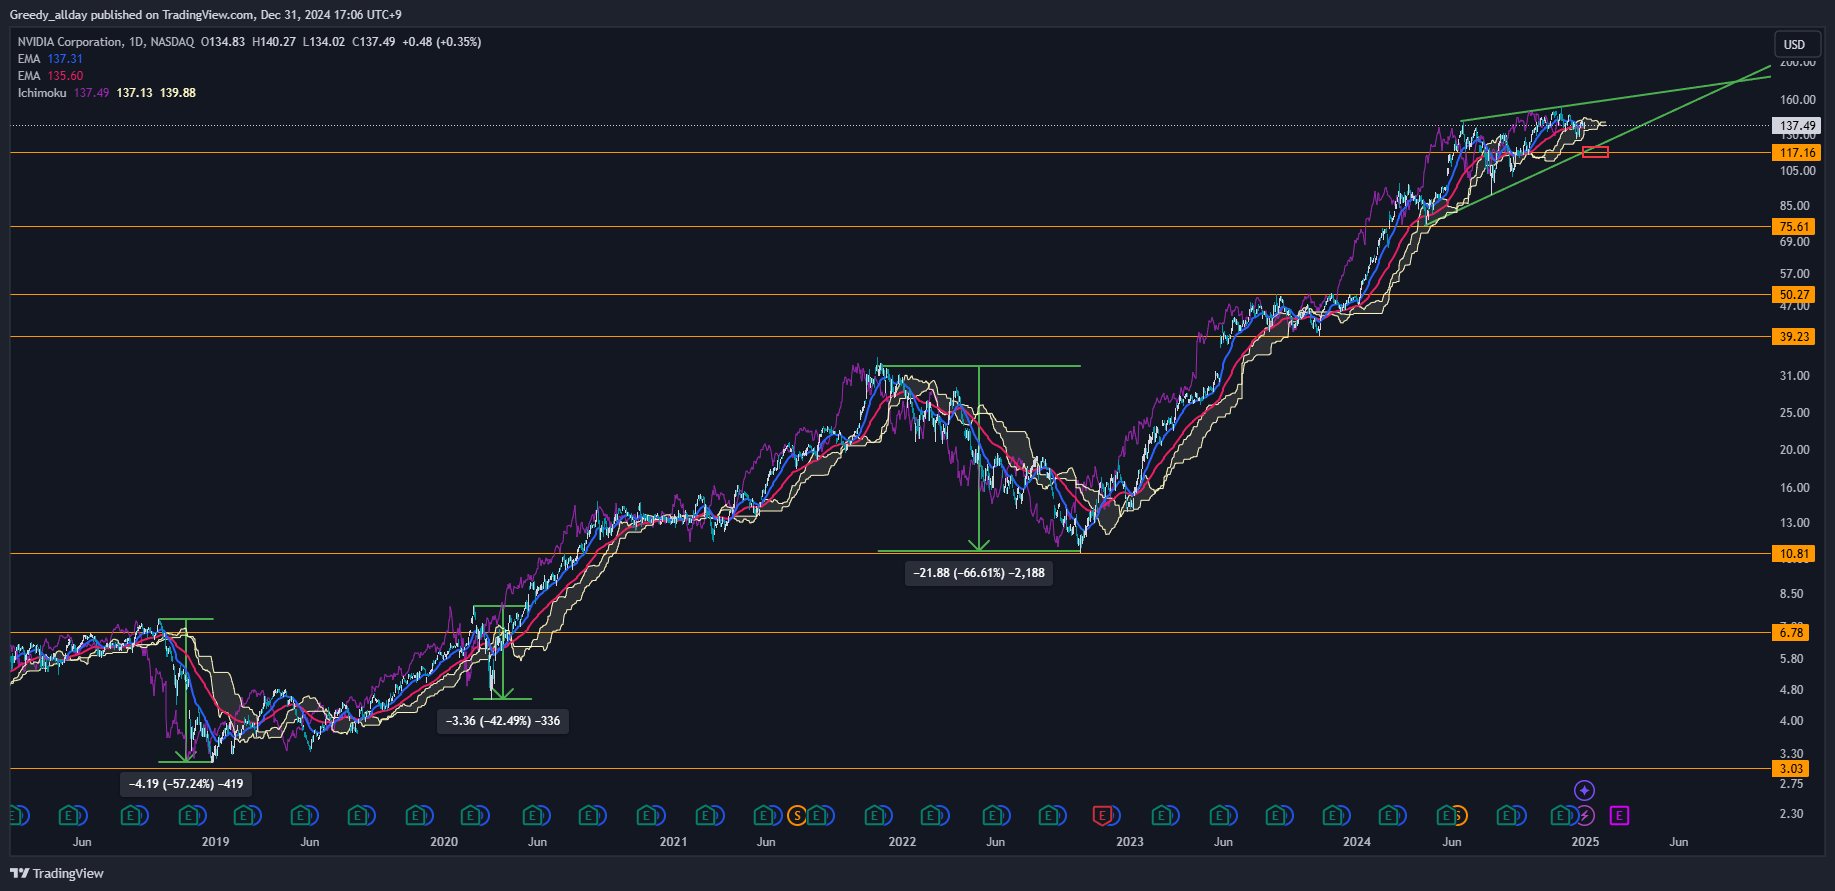1835x891 pixels.
Task: Click the magenta upcoming earnings square icon
Action: click(x=1619, y=816)
